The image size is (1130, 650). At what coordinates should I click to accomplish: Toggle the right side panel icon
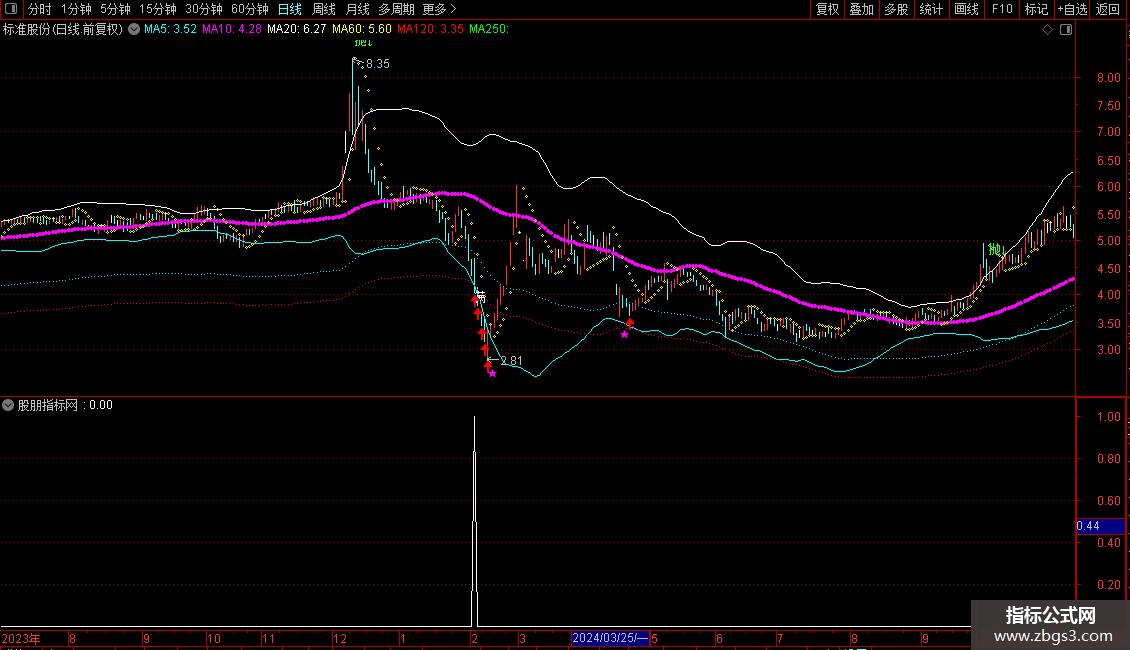tap(1065, 30)
